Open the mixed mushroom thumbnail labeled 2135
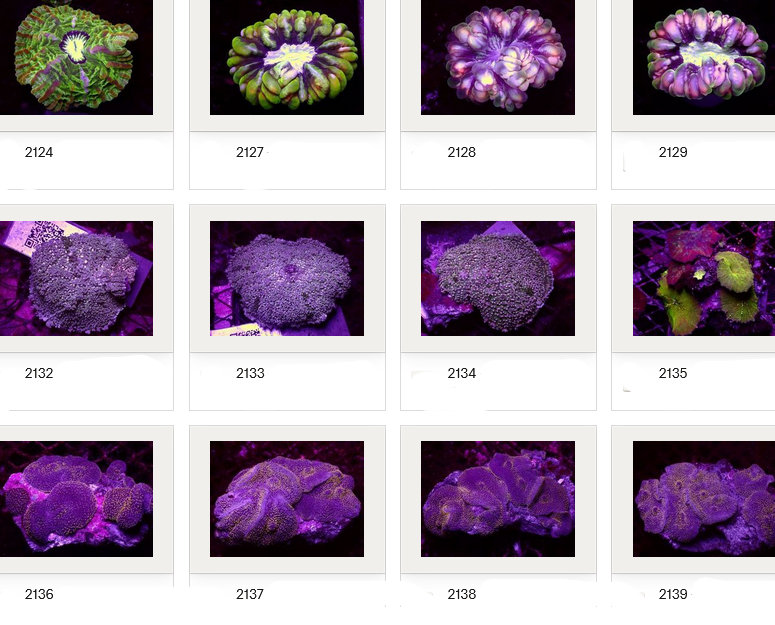 [704, 278]
